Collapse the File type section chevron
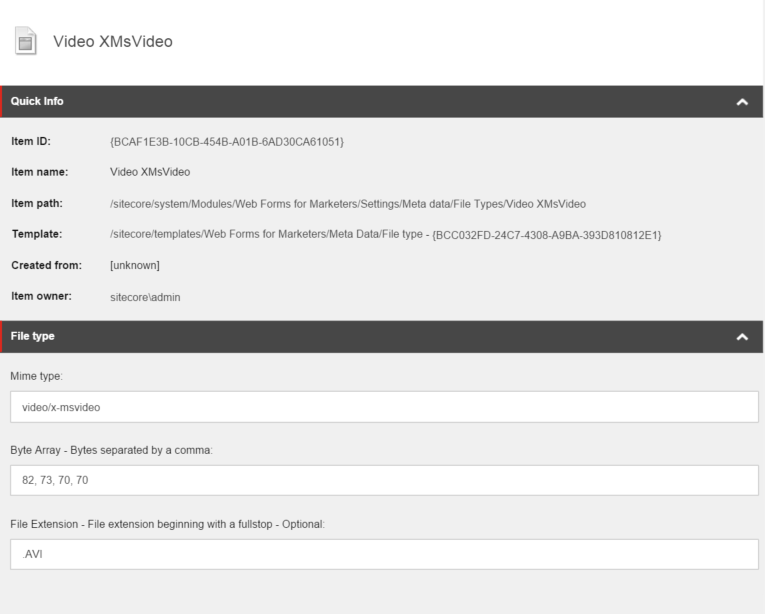 (741, 337)
